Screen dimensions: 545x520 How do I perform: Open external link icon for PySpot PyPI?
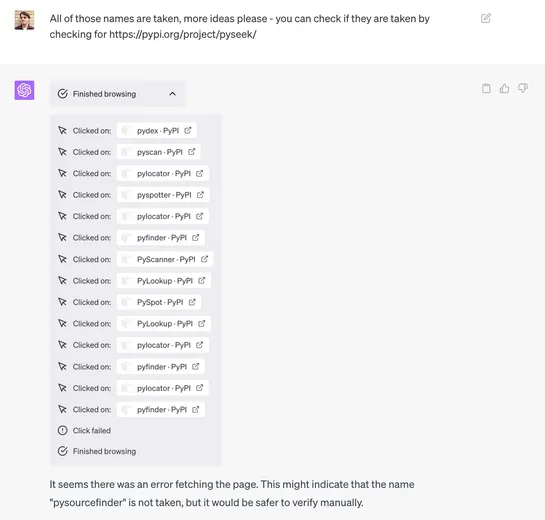192,302
